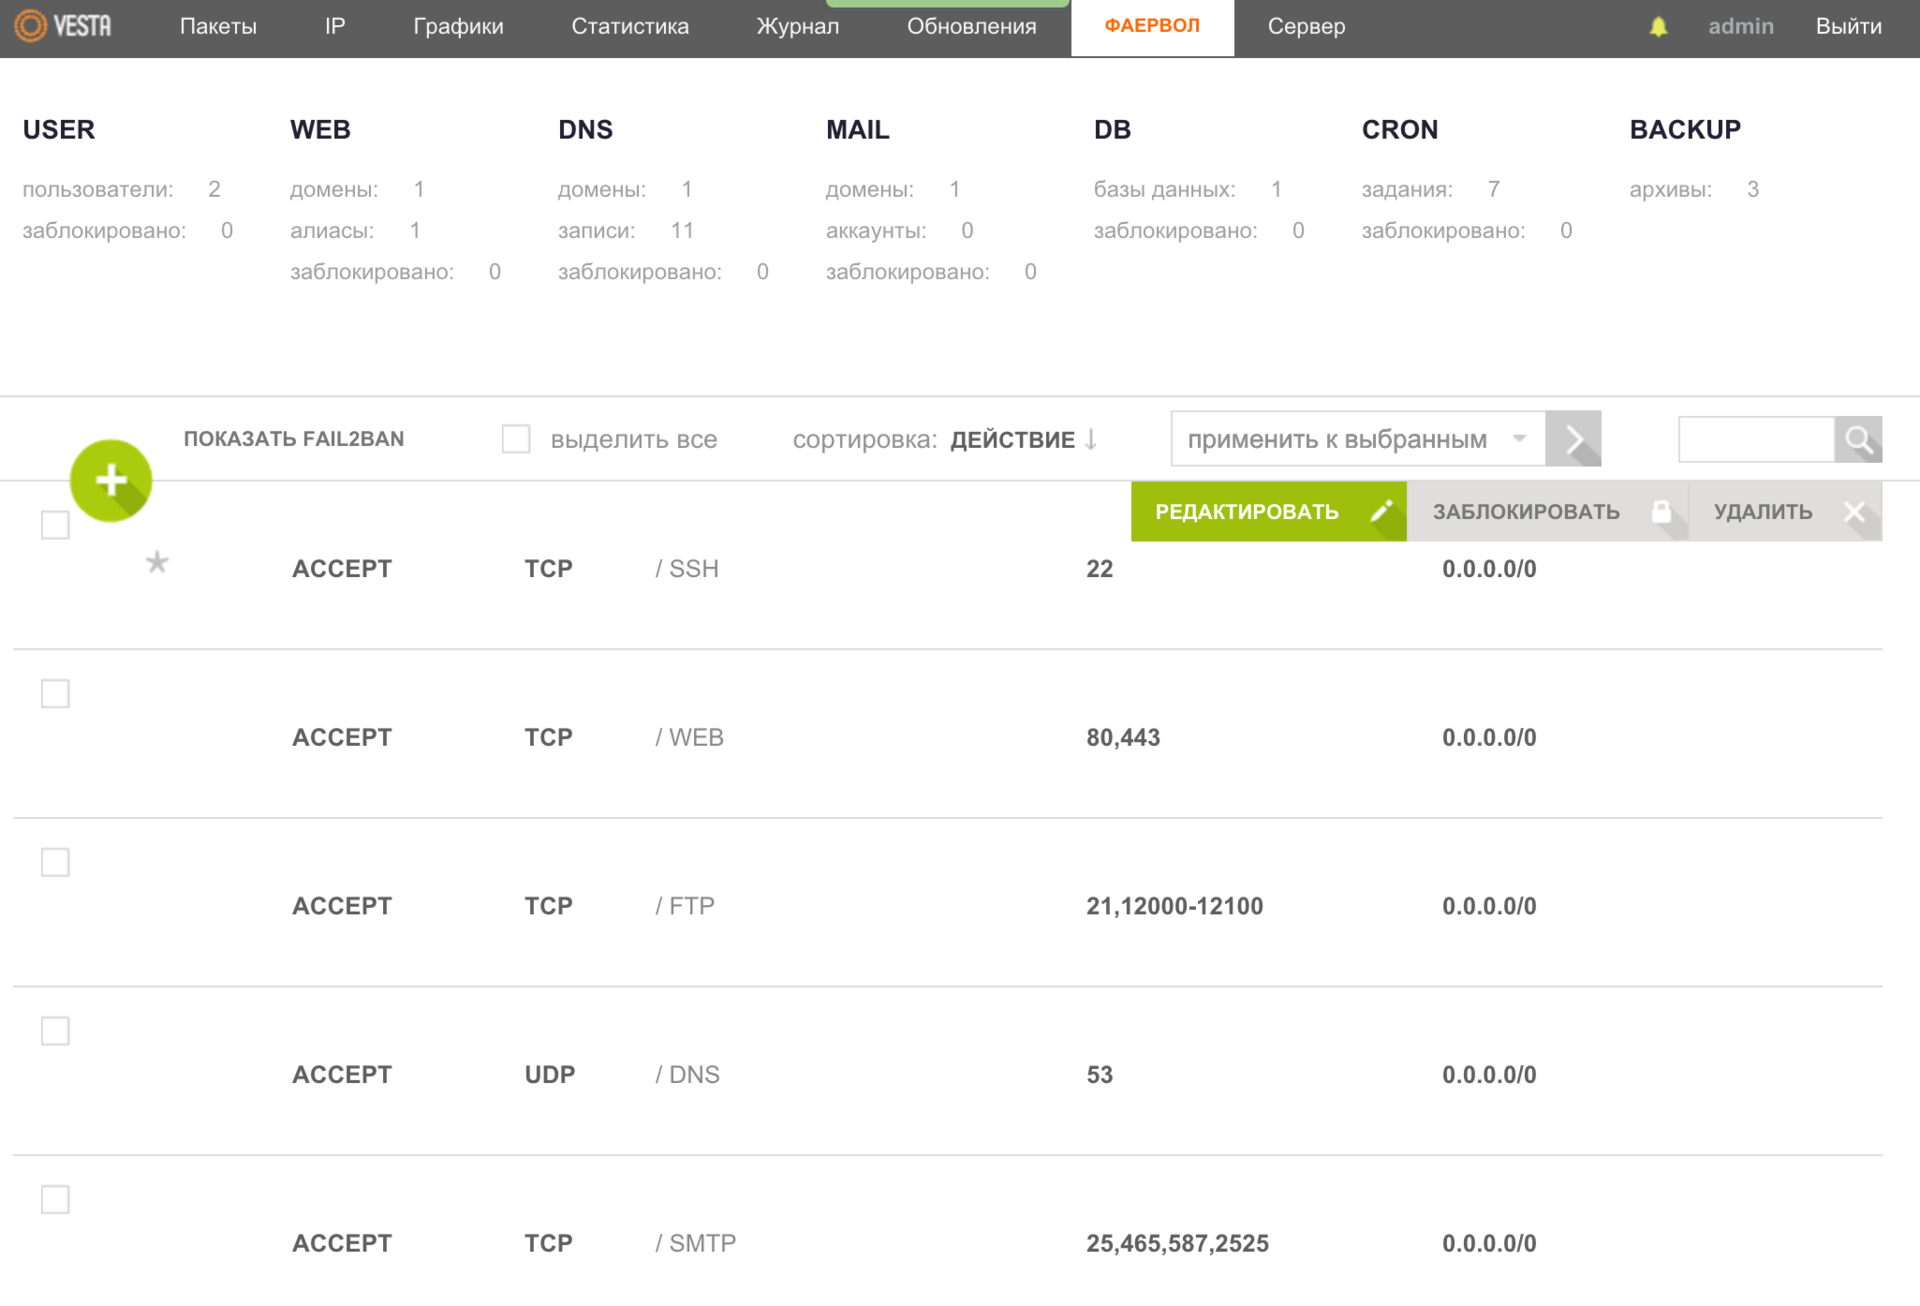Open the Сервер tab
Viewport: 1920px width, 1306px height.
tap(1306, 27)
